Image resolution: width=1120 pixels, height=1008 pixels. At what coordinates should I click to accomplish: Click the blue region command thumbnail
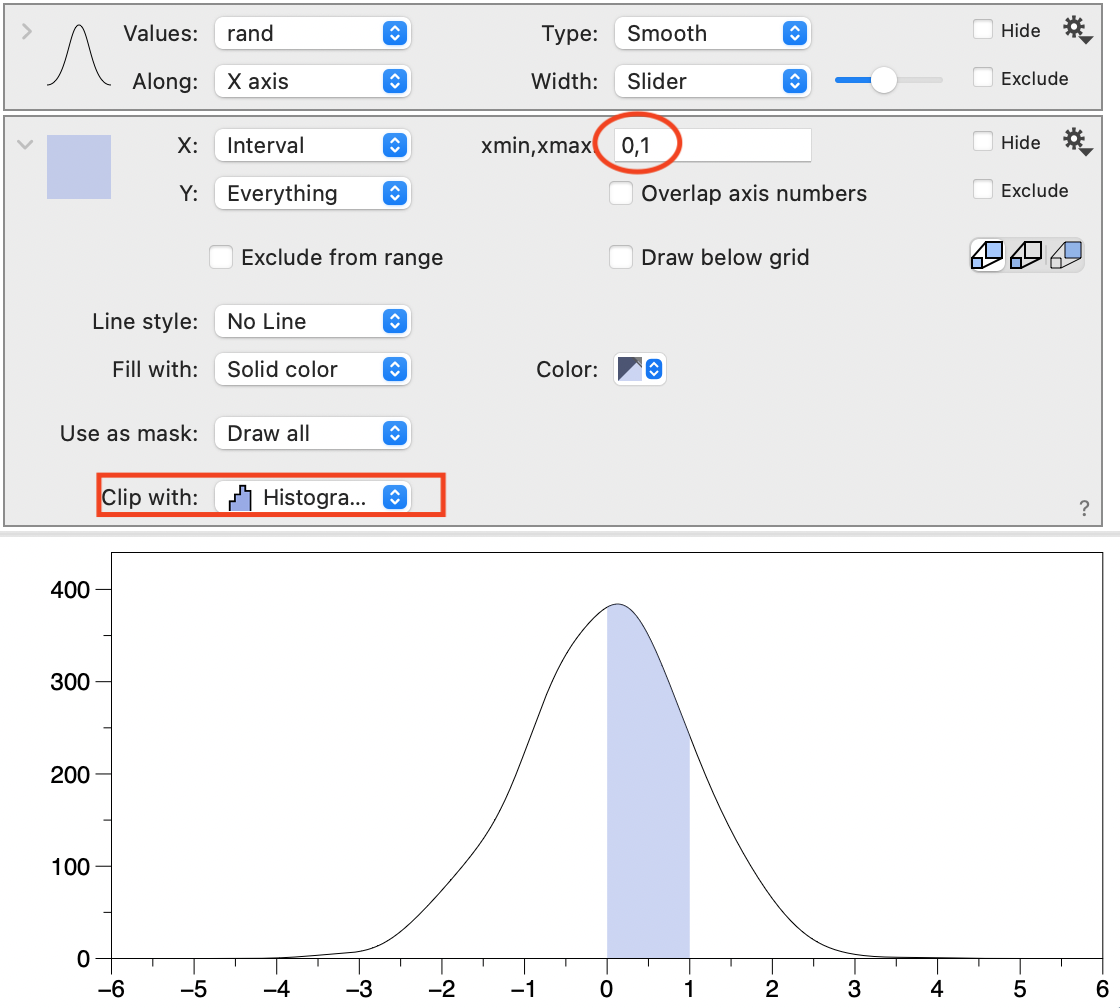click(x=78, y=166)
